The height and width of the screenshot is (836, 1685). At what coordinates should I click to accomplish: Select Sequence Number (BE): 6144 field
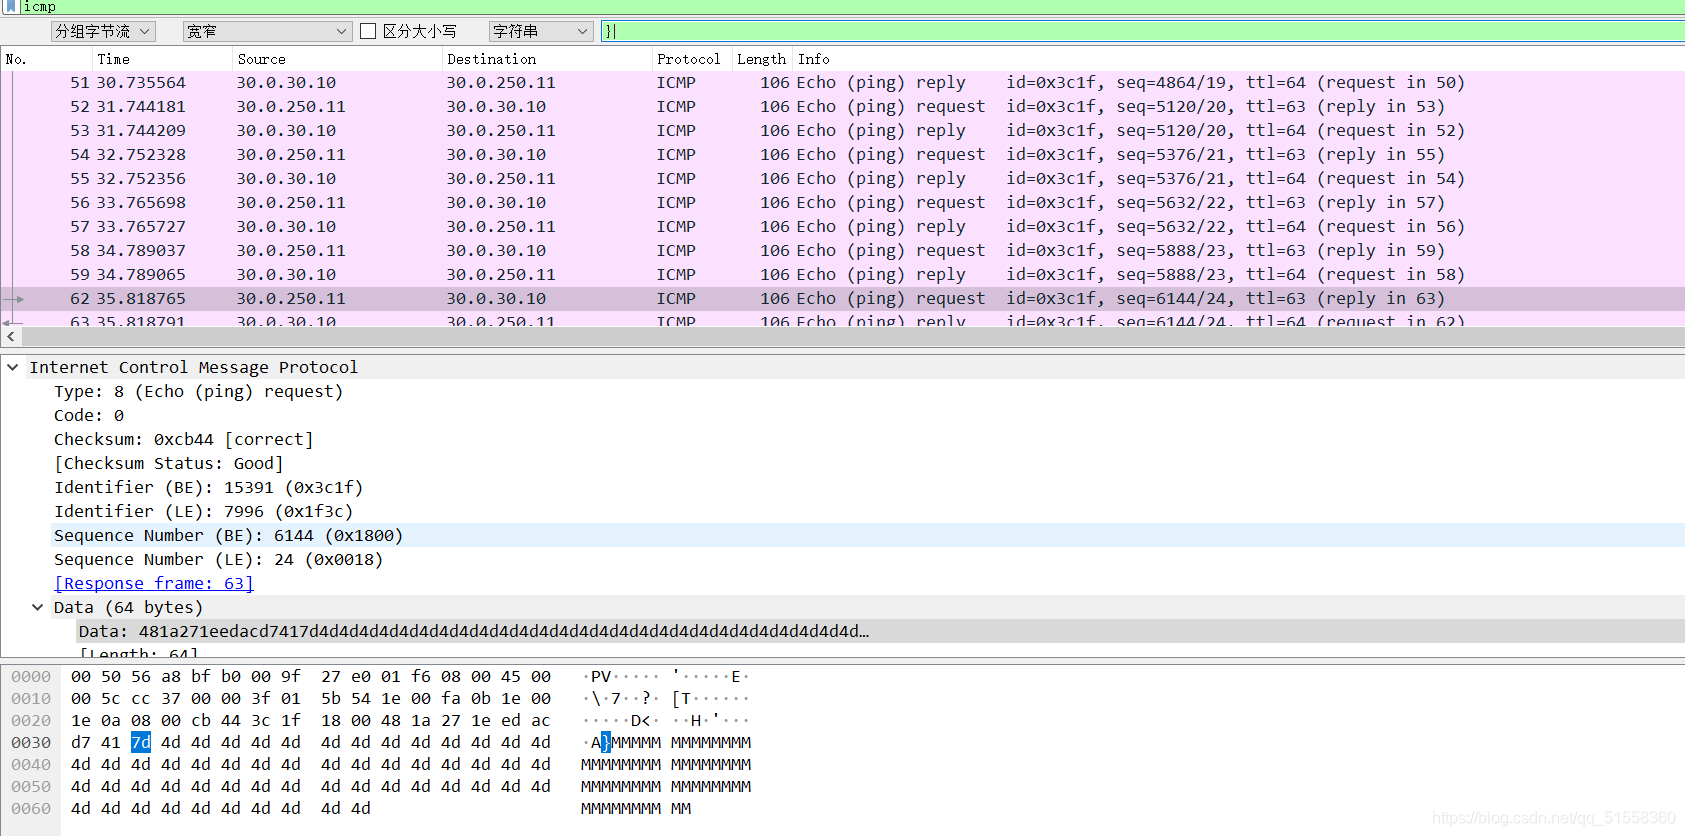[228, 535]
